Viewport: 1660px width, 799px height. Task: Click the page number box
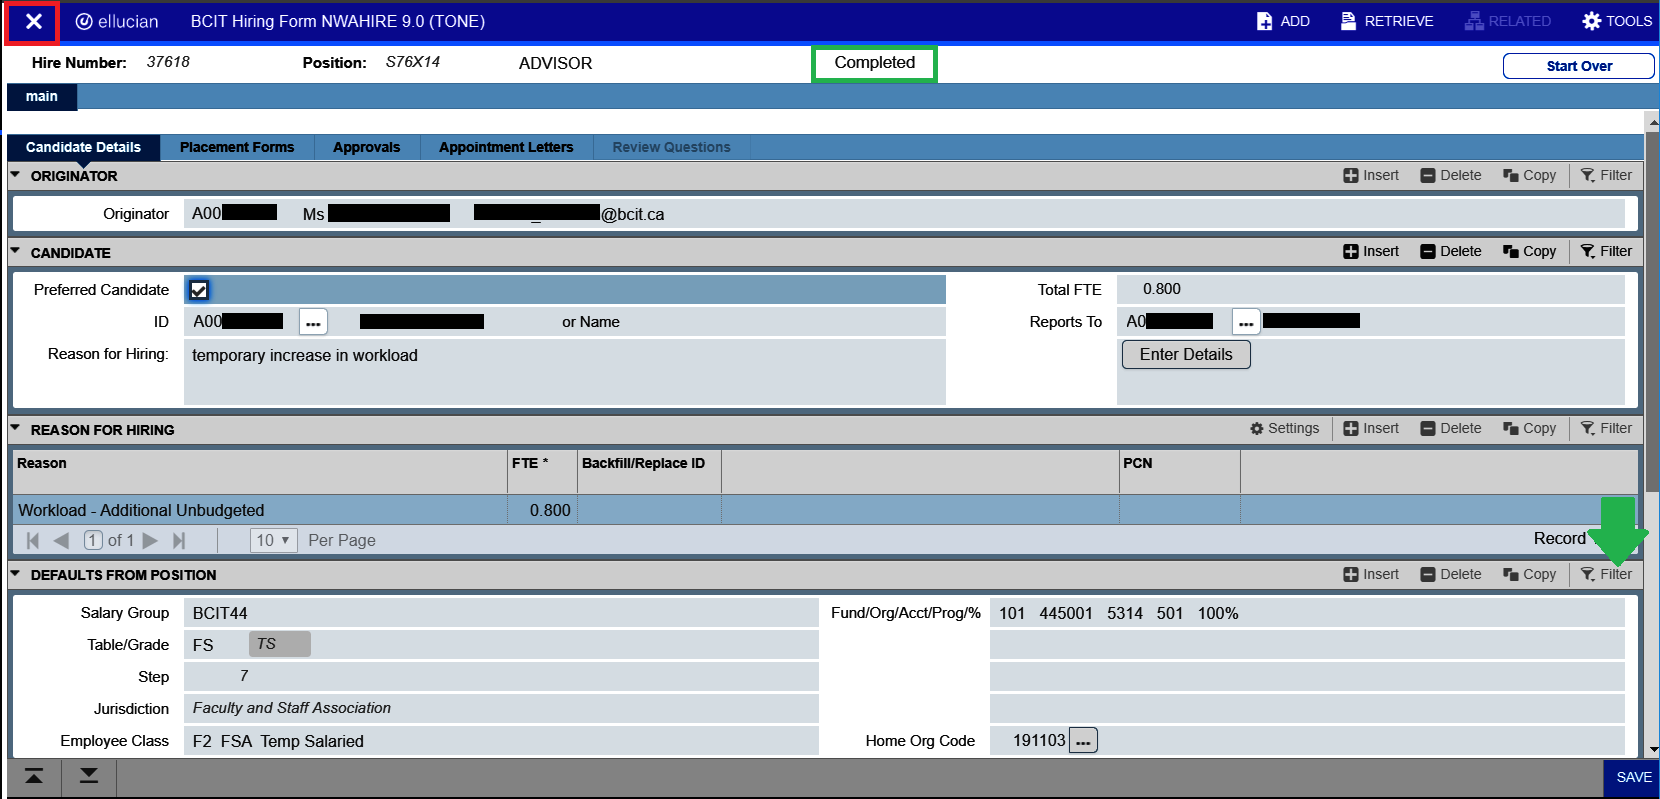point(93,540)
